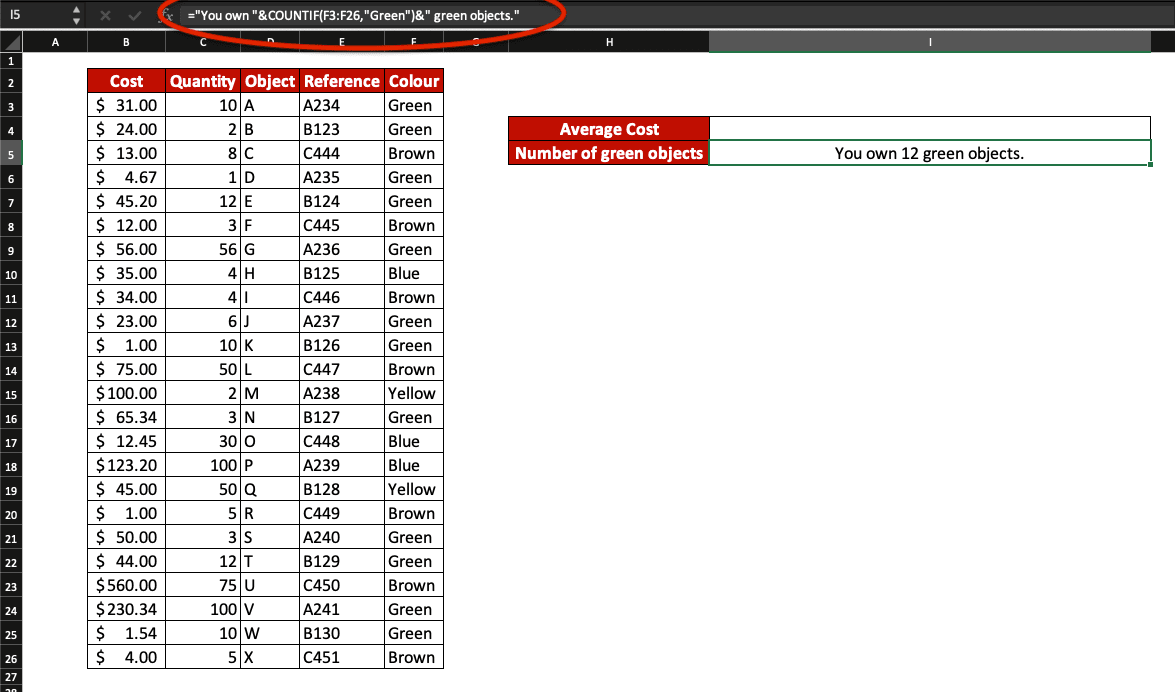
Task: Select the Cost header cell of the table
Action: pyautogui.click(x=126, y=81)
